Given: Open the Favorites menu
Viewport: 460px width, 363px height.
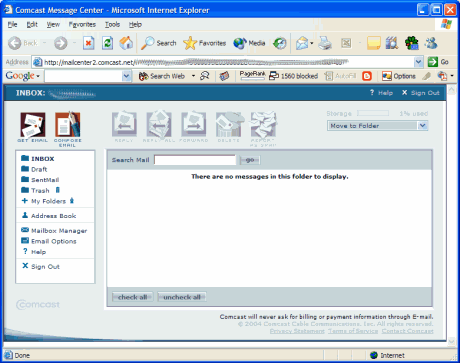Looking at the screenshot, I should 82,24.
